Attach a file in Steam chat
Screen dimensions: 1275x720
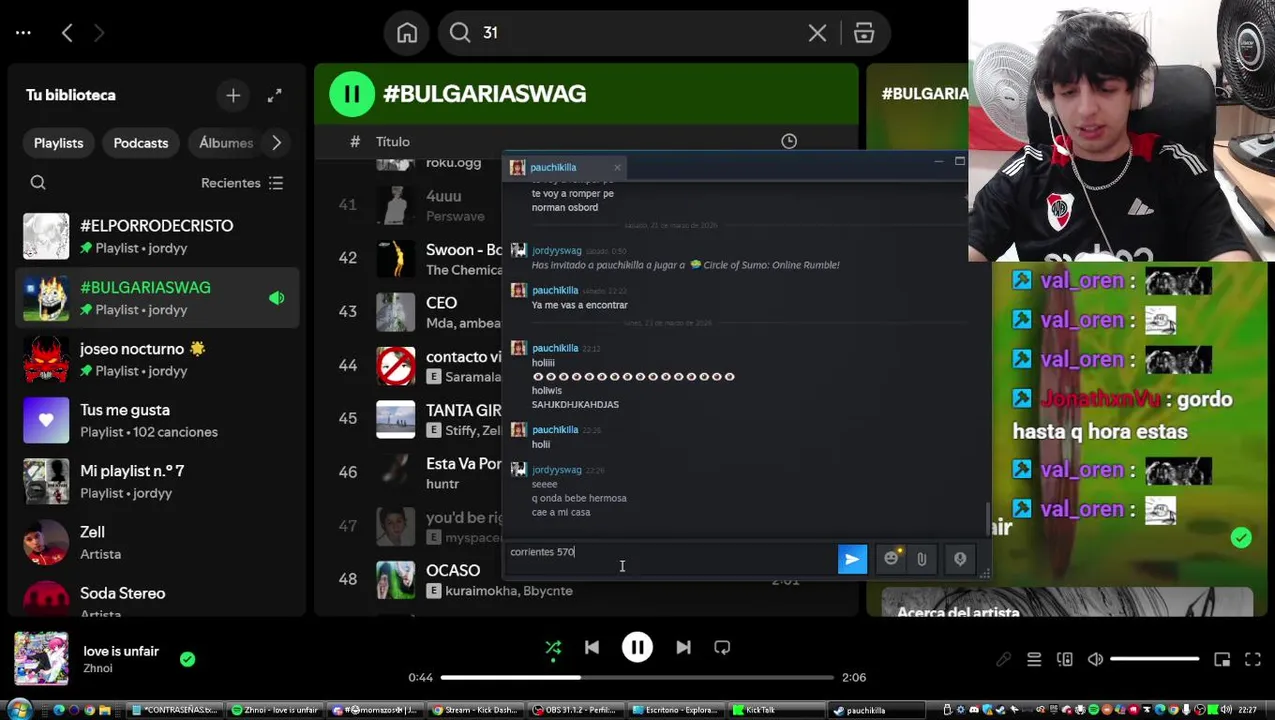click(x=922, y=560)
